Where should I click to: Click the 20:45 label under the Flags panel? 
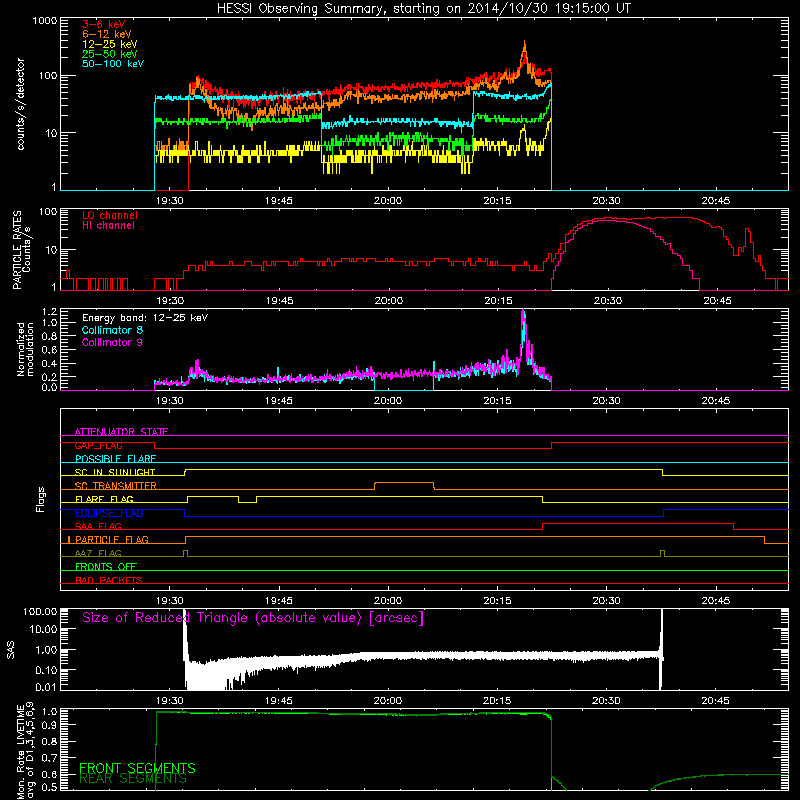[715, 601]
